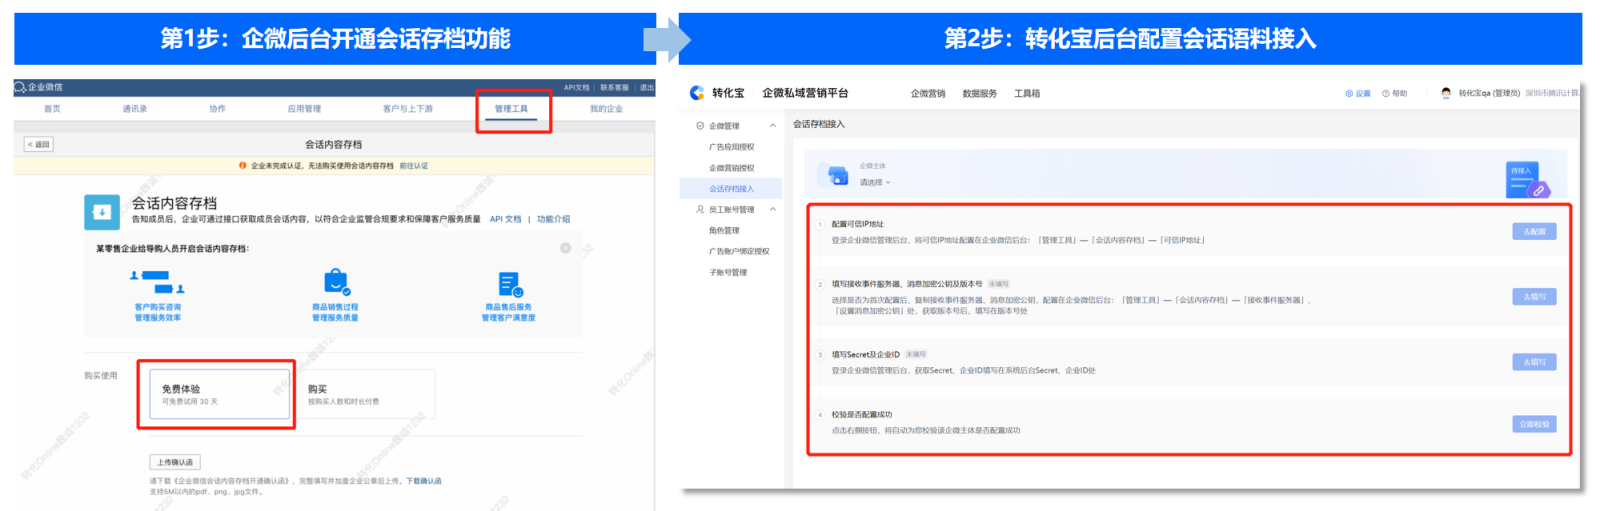Open the 协作 tab
The image size is (1600, 511).
[217, 108]
